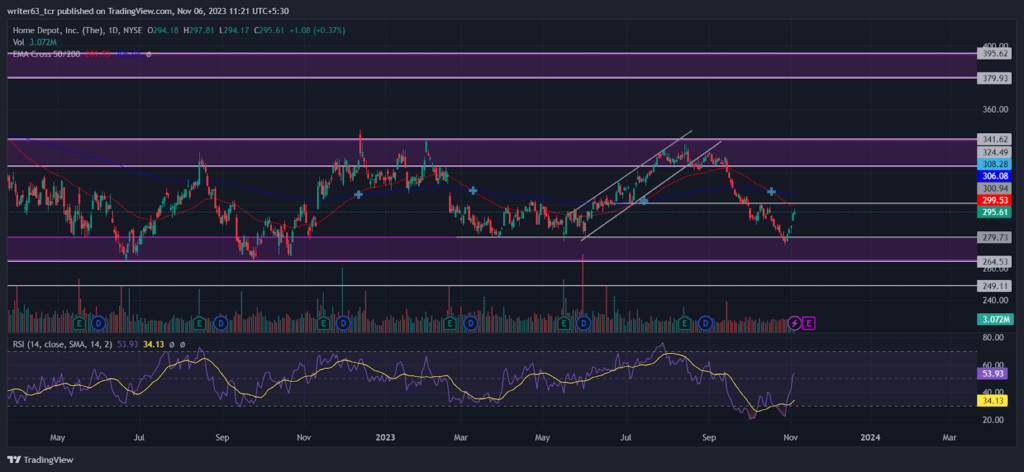
Task: Click the 324.49 price label on the scale
Action: (x=993, y=153)
